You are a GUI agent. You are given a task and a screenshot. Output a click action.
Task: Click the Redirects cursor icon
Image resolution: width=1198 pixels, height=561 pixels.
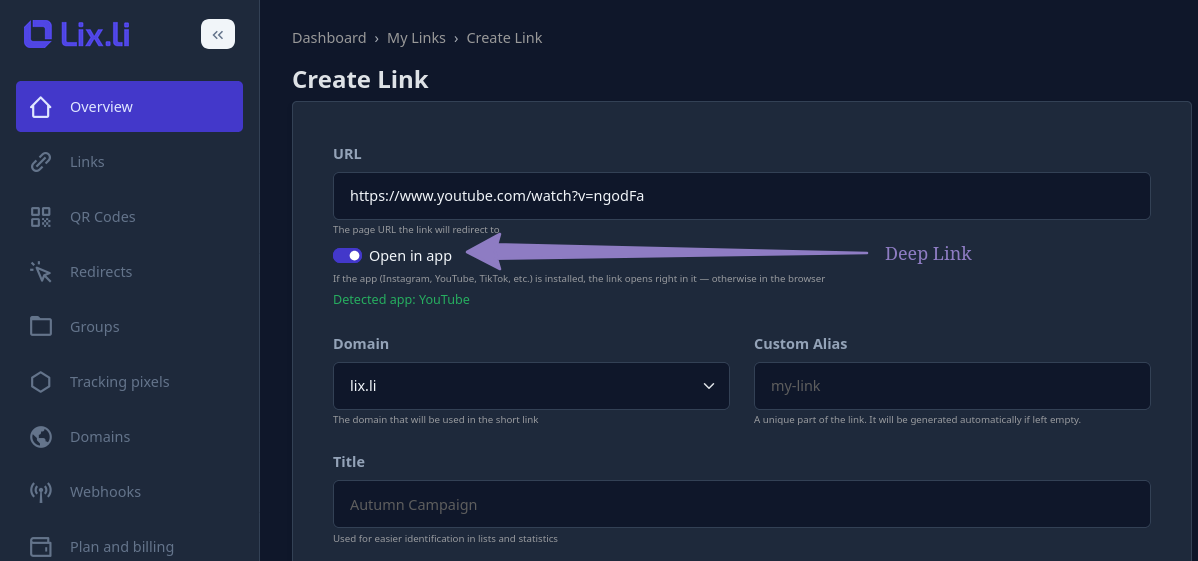(40, 272)
